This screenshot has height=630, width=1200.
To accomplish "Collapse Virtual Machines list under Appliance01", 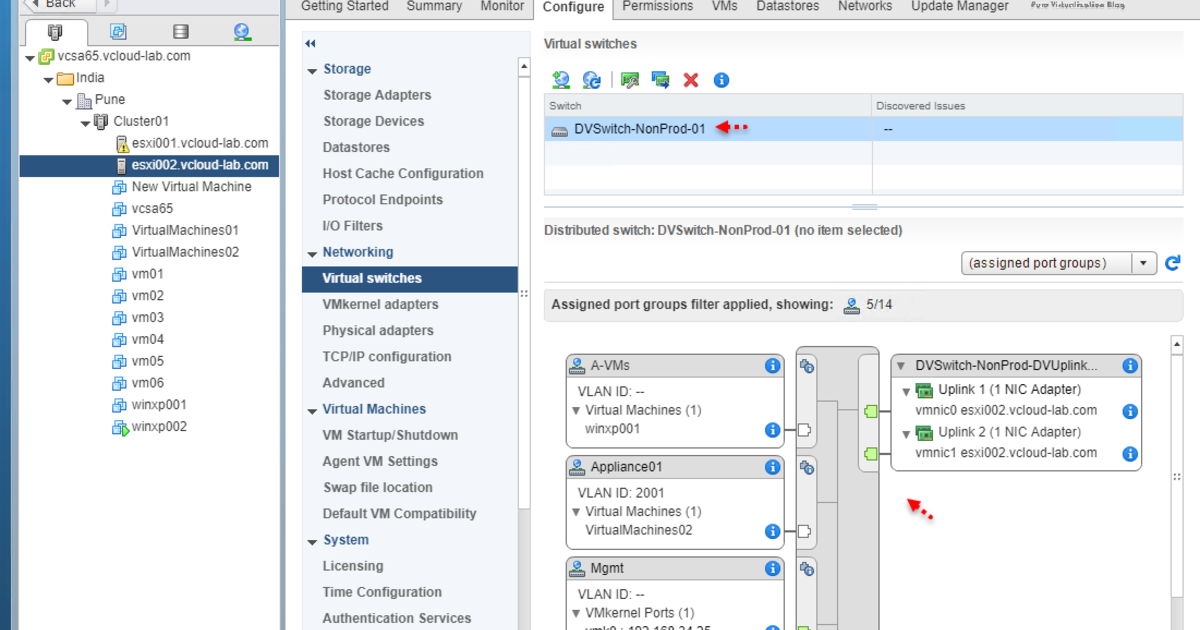I will pyautogui.click(x=576, y=512).
